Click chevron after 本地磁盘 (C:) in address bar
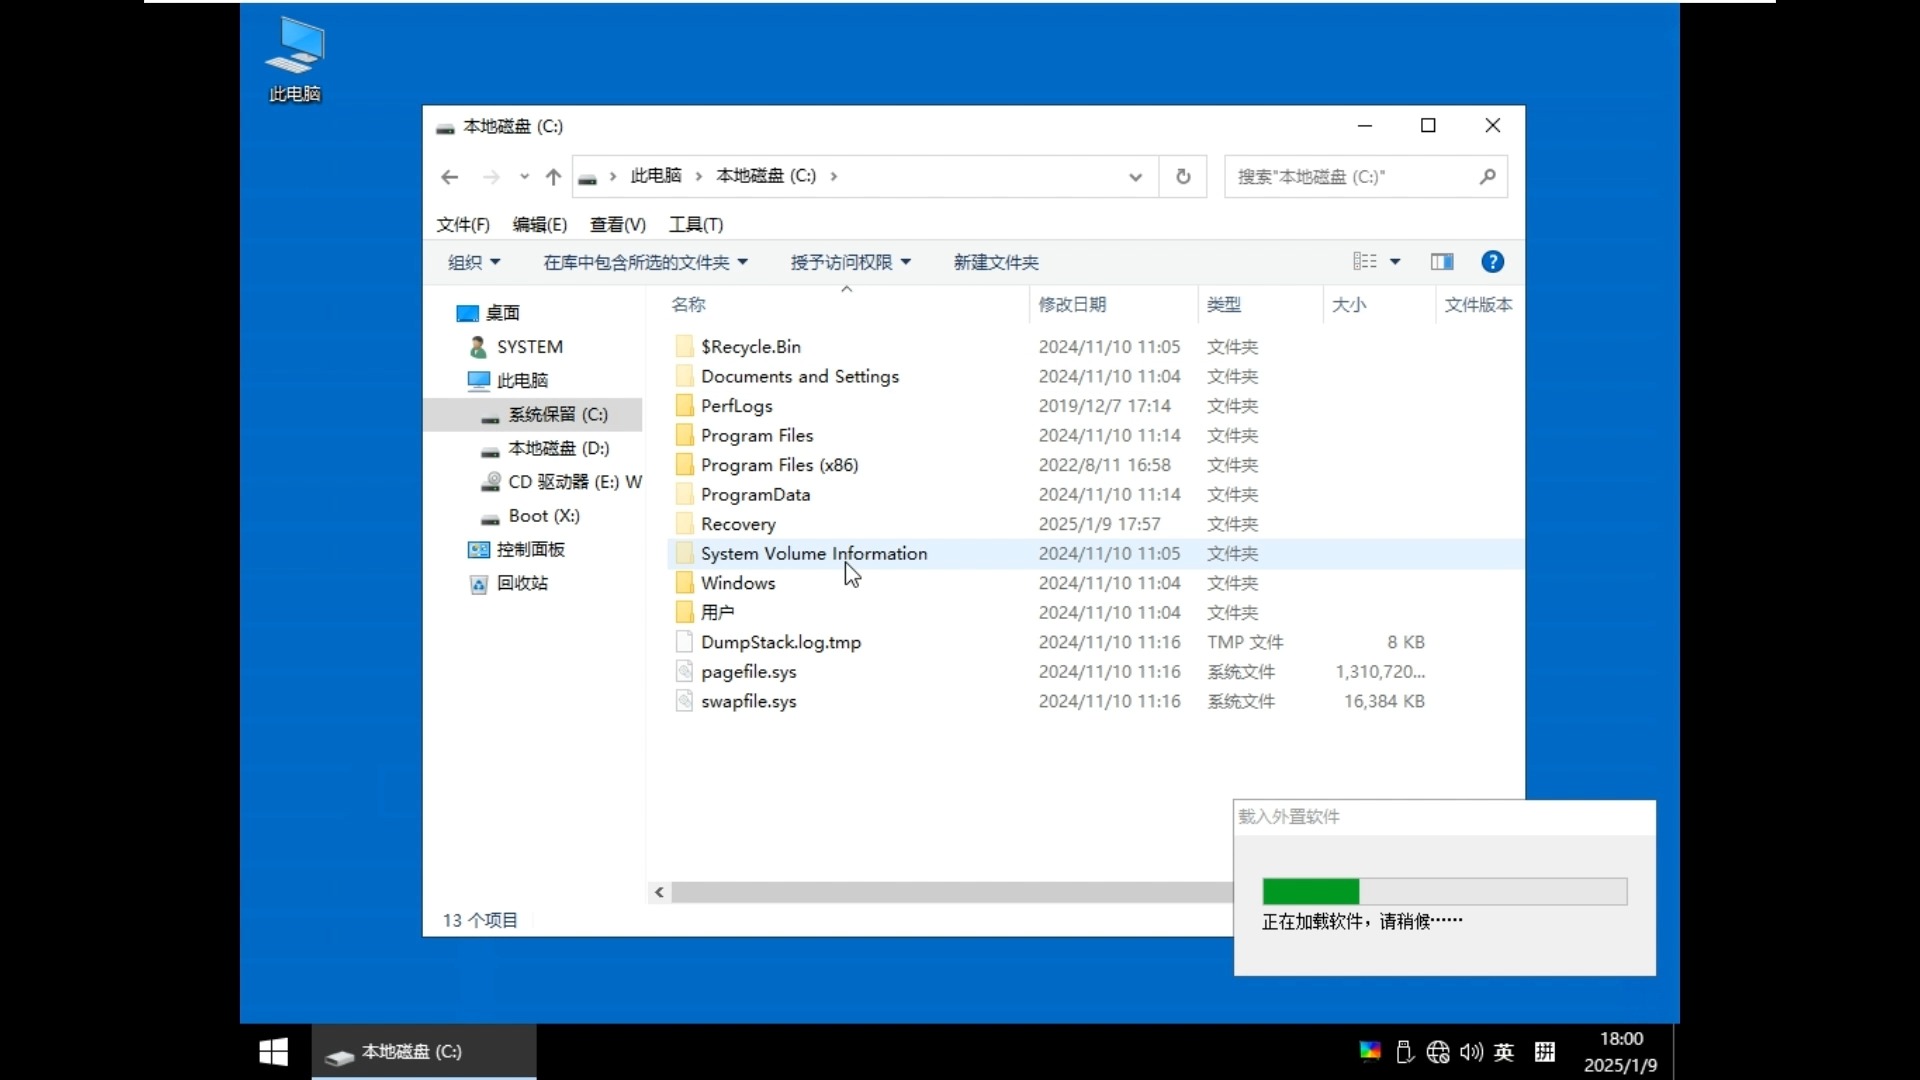Image resolution: width=1920 pixels, height=1080 pixels. [x=834, y=176]
